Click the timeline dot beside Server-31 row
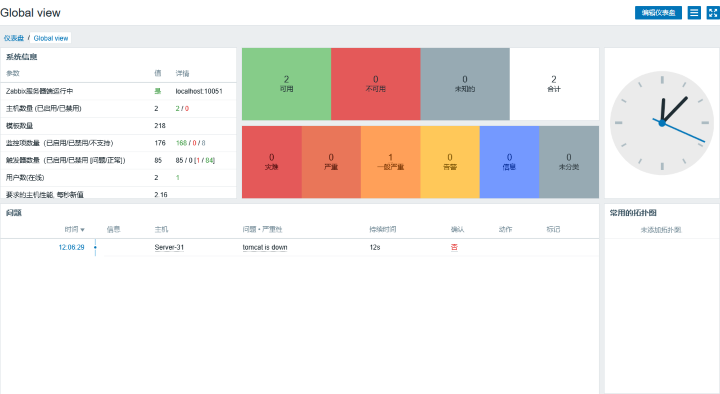This screenshot has height=394, width=720. click(x=95, y=247)
